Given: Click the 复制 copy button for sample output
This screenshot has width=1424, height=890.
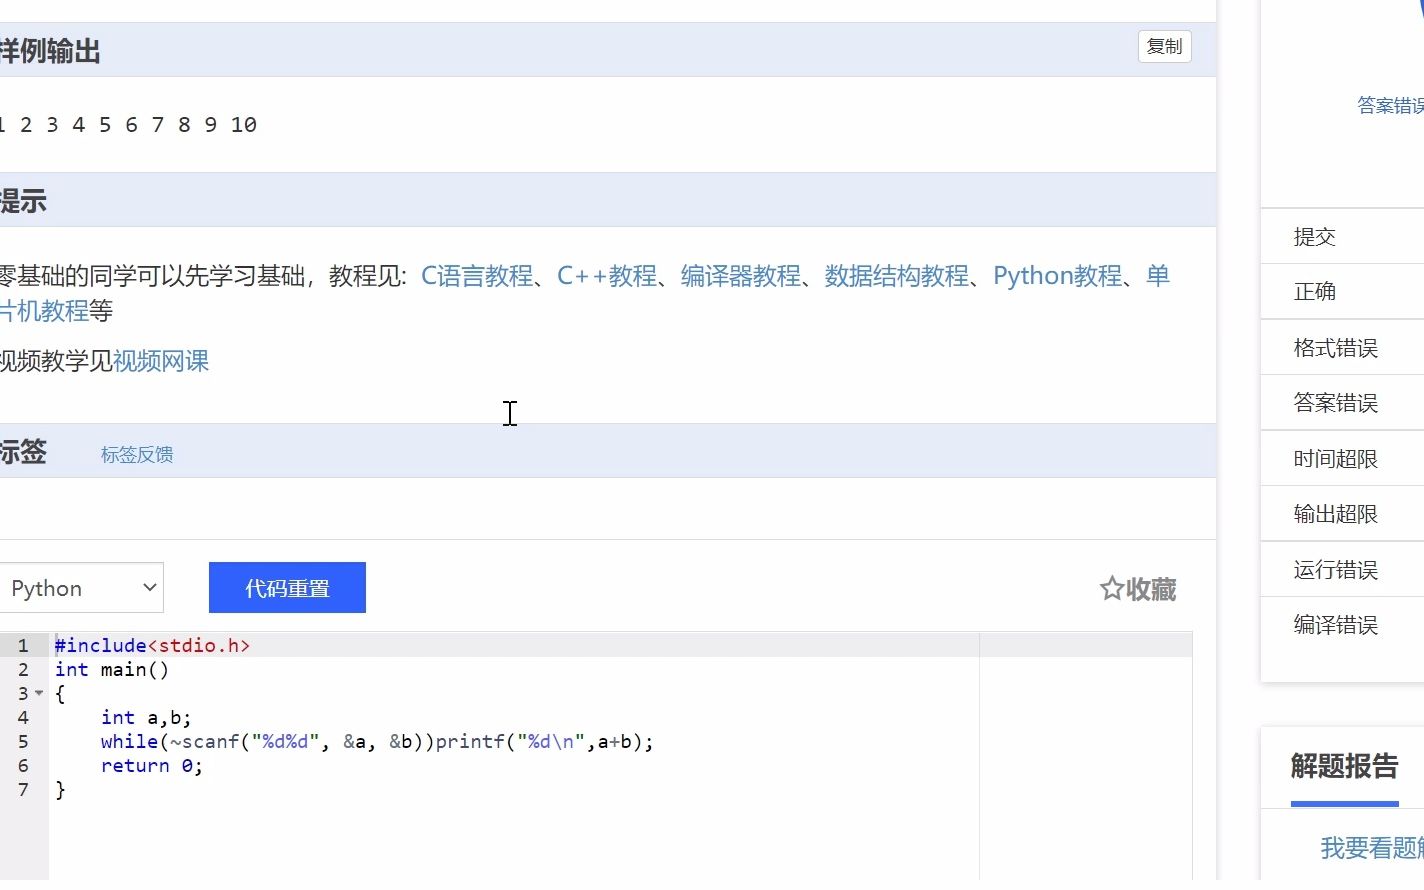Looking at the screenshot, I should 1163,47.
